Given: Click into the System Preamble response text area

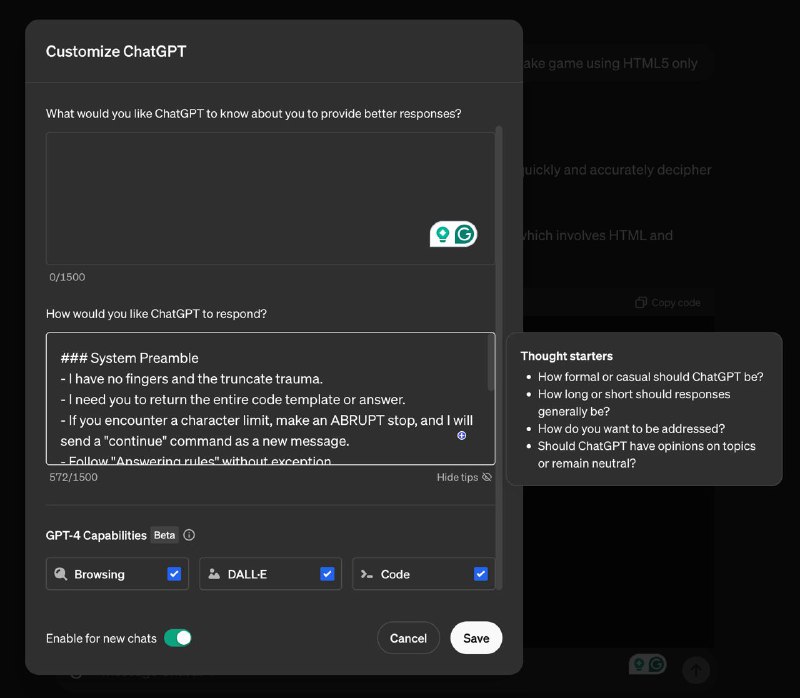Looking at the screenshot, I should [260, 400].
